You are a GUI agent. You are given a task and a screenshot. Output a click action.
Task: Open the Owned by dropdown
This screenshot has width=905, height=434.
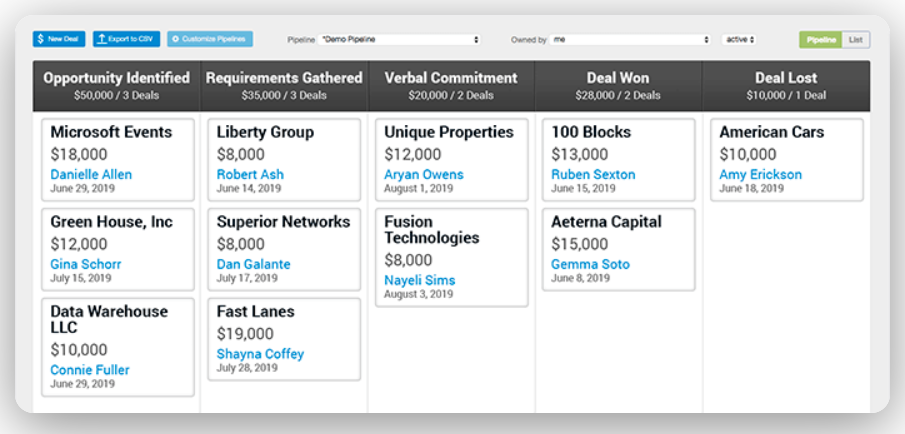[x=630, y=40]
